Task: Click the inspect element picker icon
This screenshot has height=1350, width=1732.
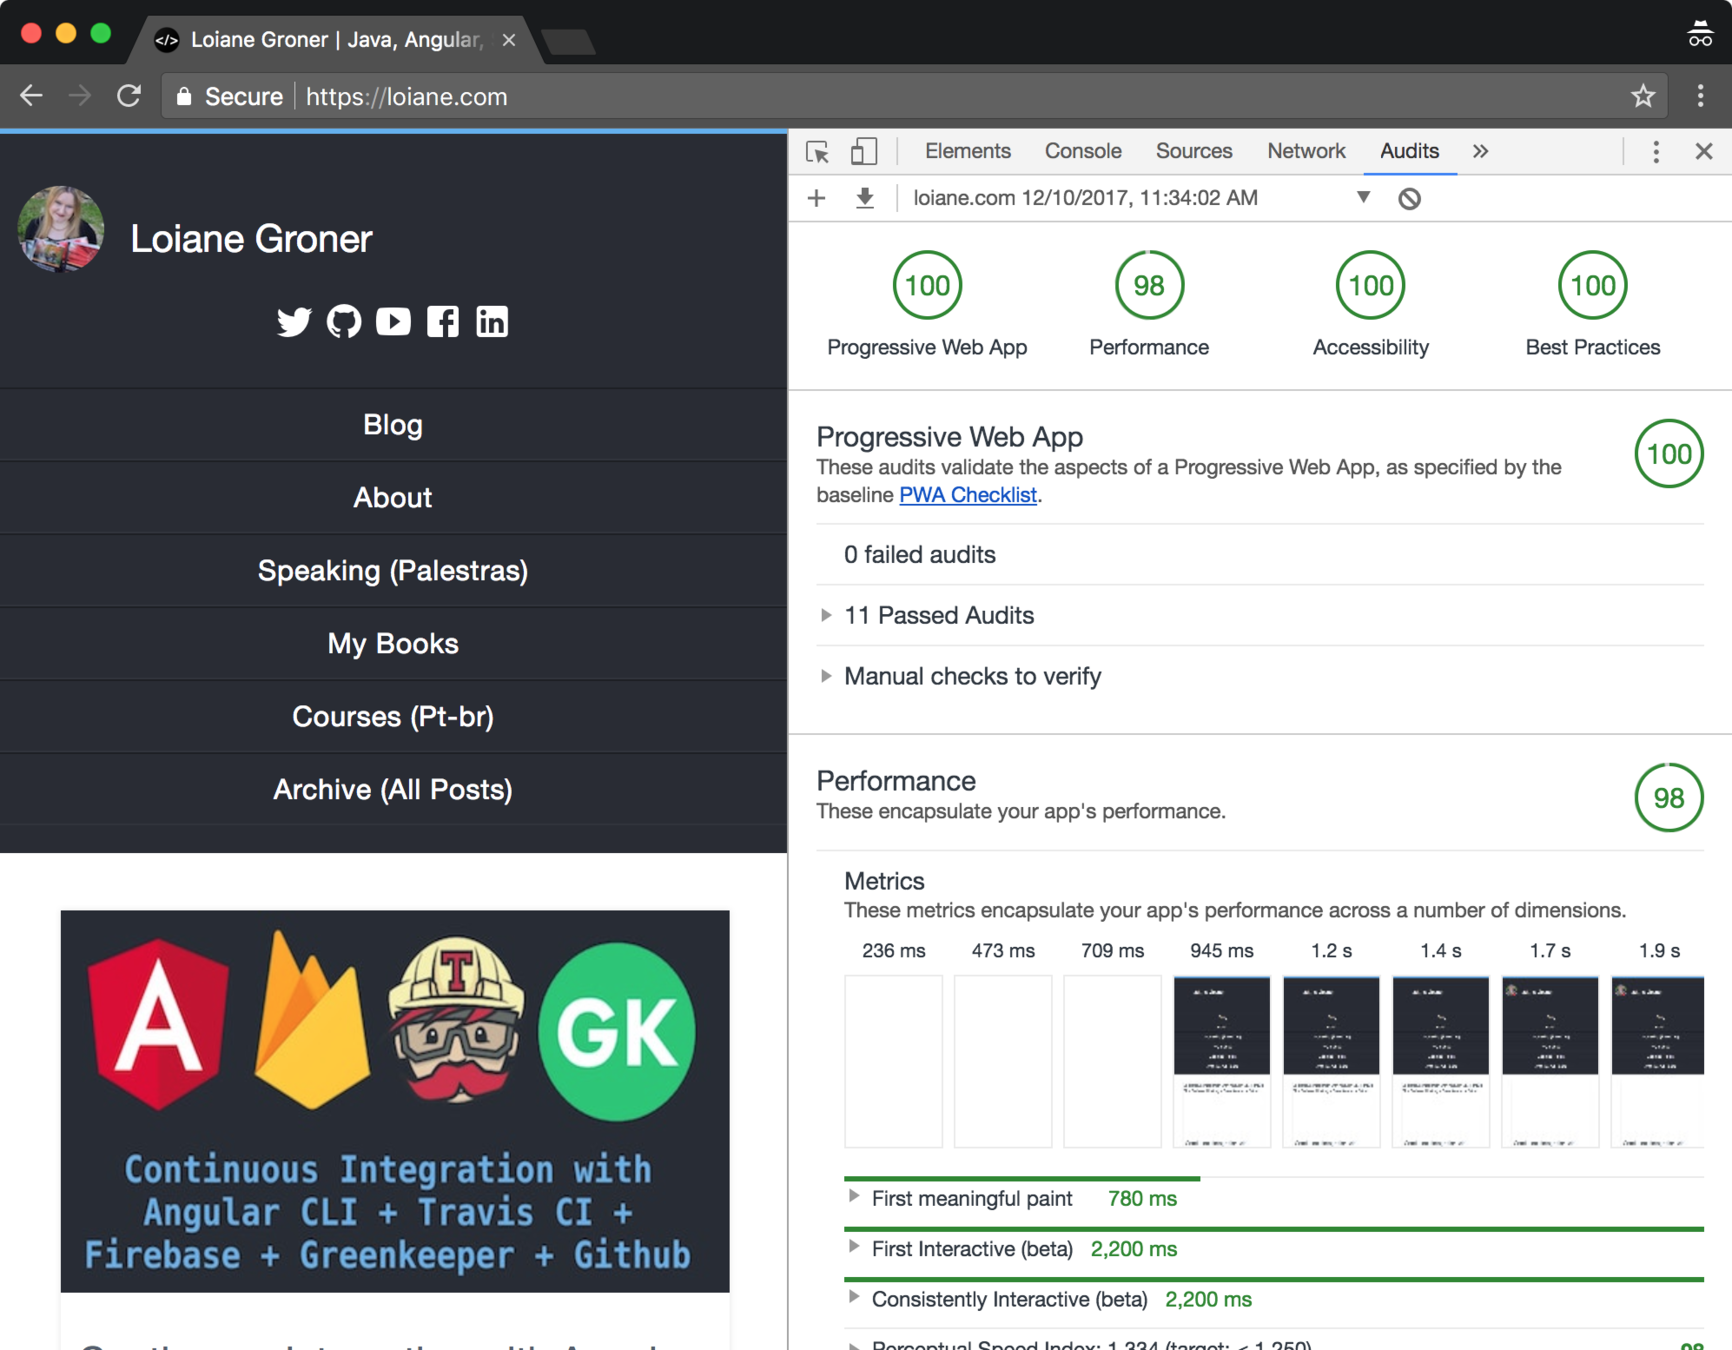Action: pyautogui.click(x=818, y=152)
